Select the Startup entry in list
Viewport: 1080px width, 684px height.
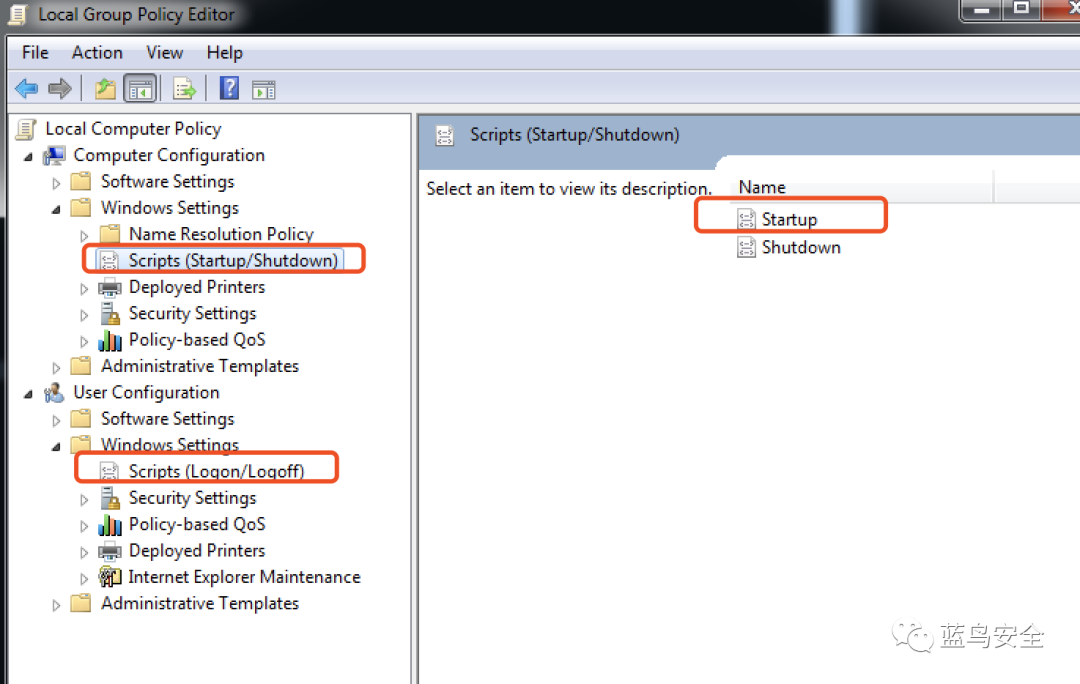789,219
